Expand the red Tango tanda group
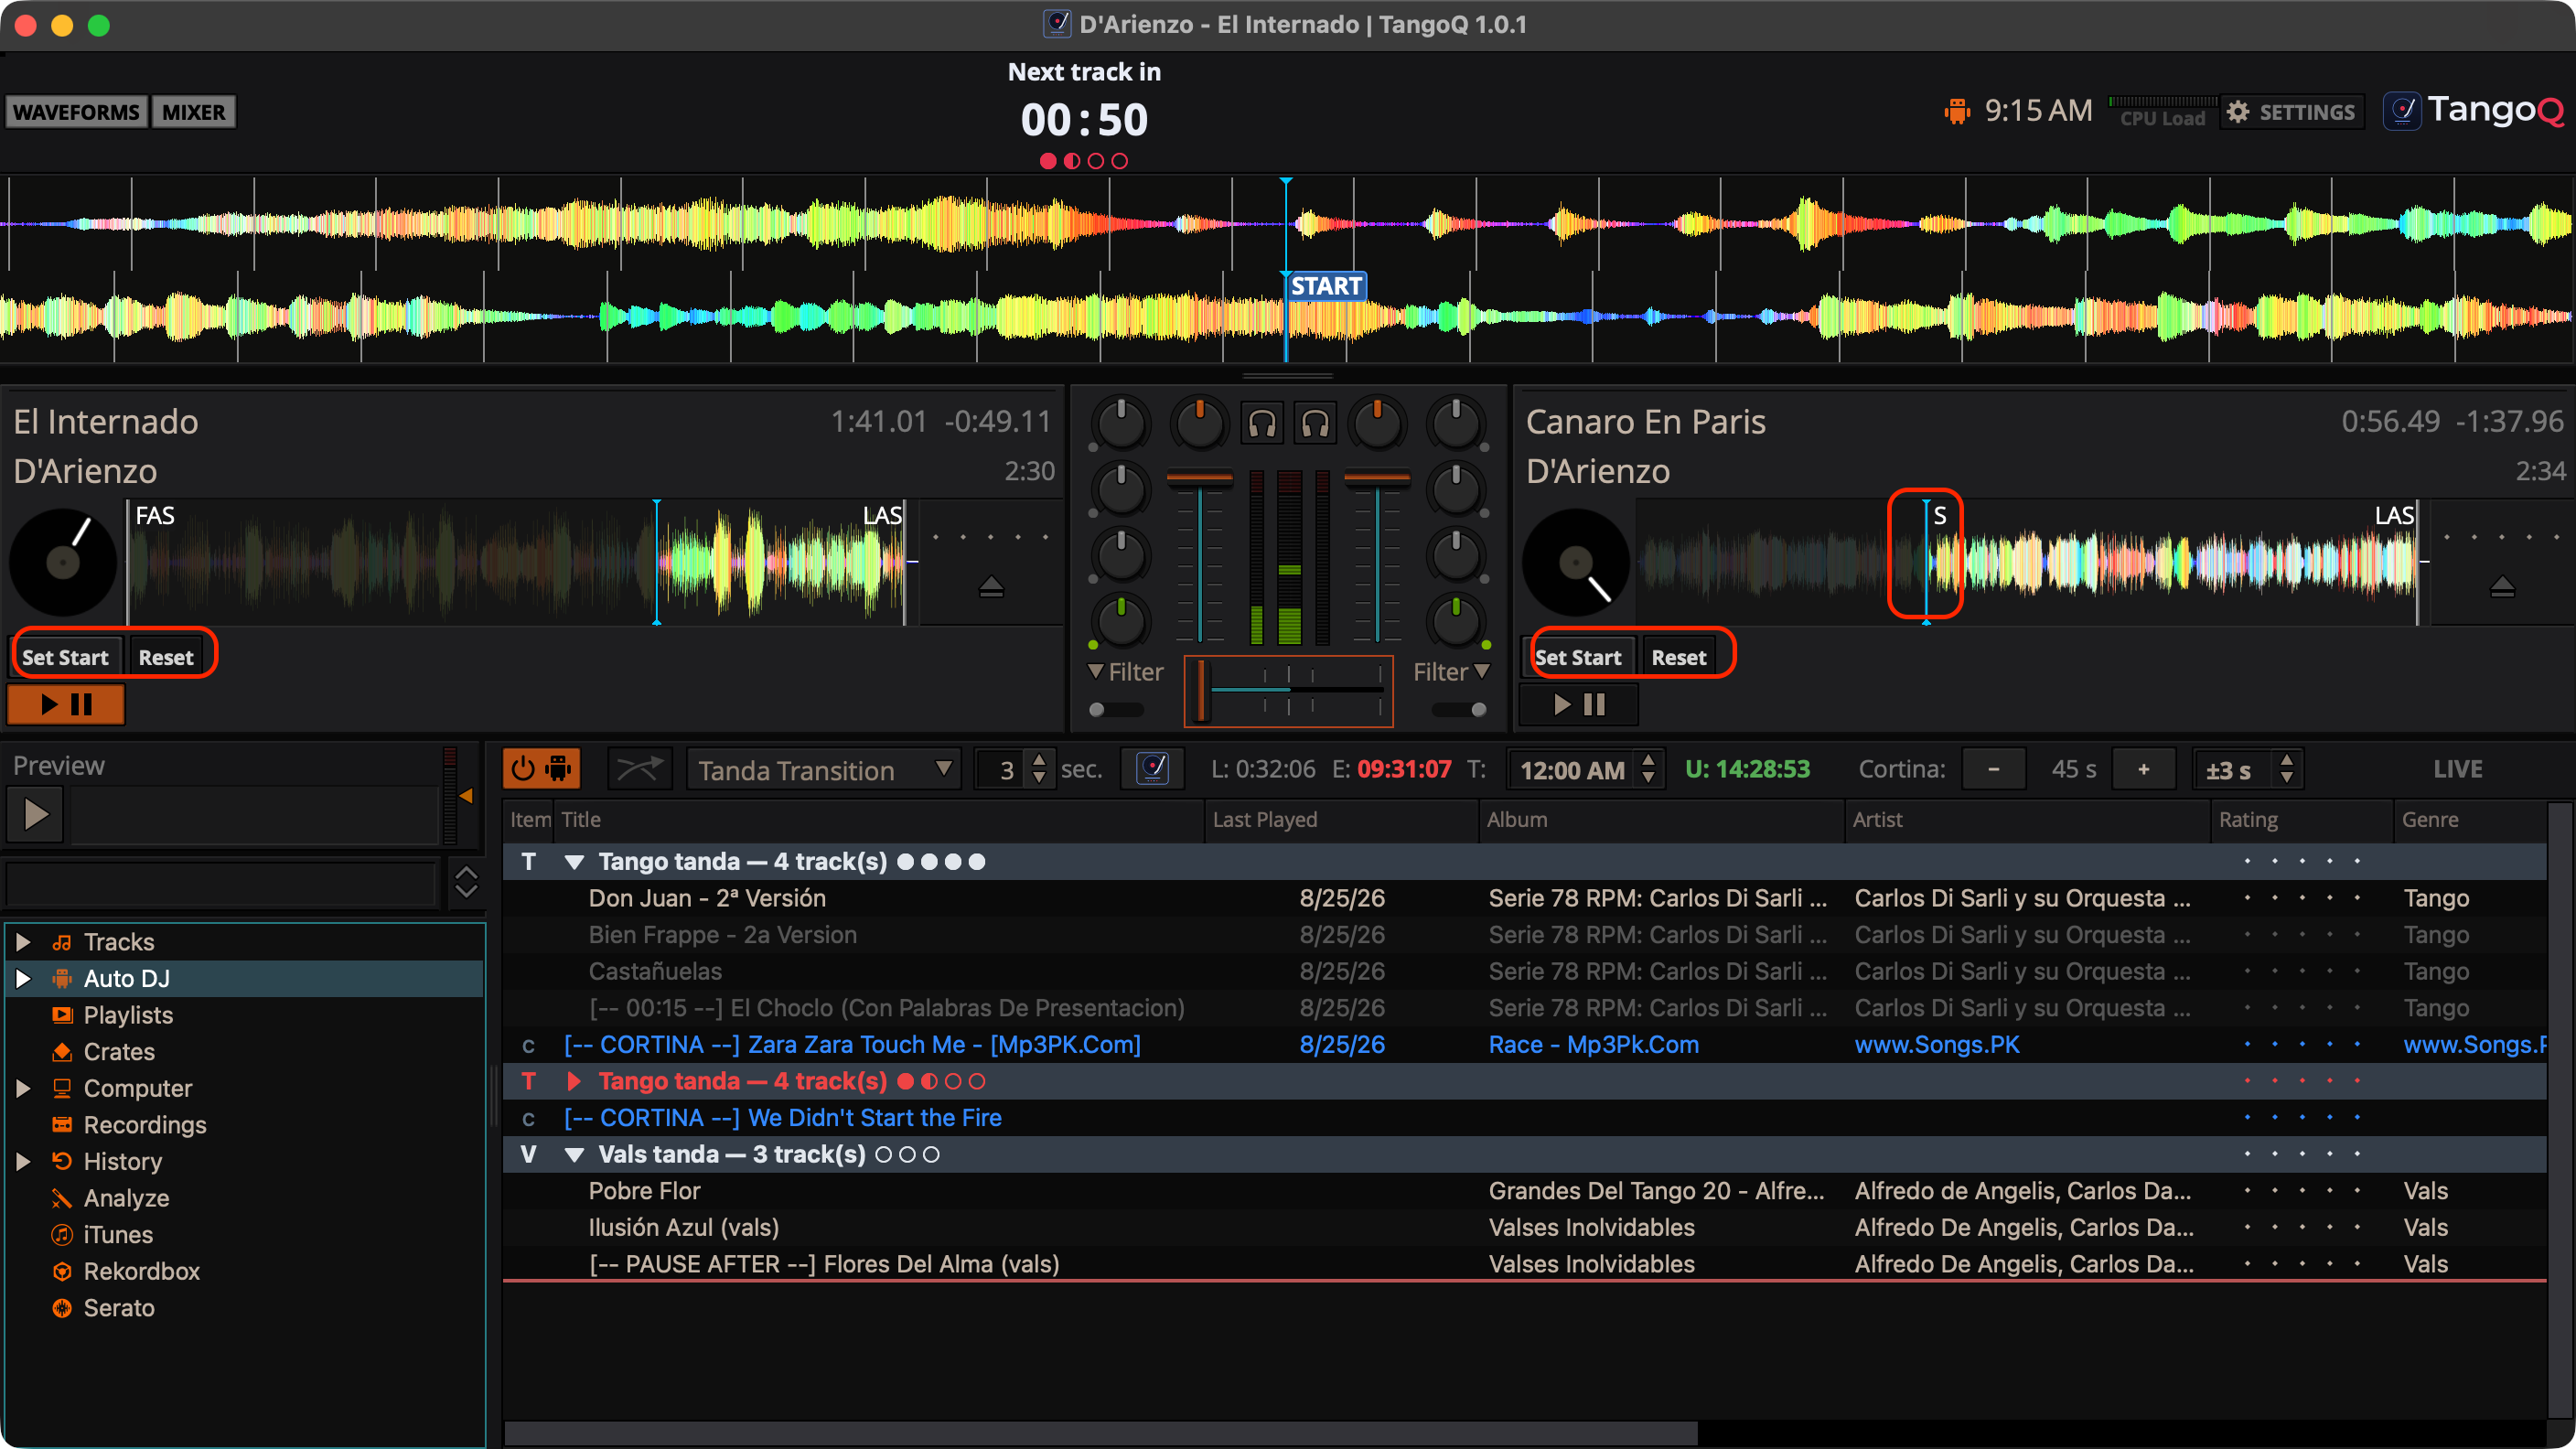This screenshot has width=2576, height=1449. (x=574, y=1081)
